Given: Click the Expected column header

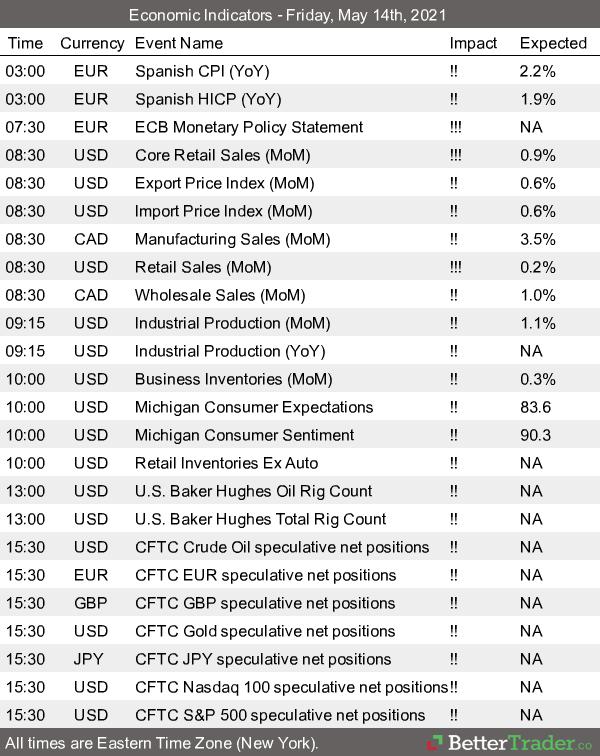Looking at the screenshot, I should [x=553, y=43].
